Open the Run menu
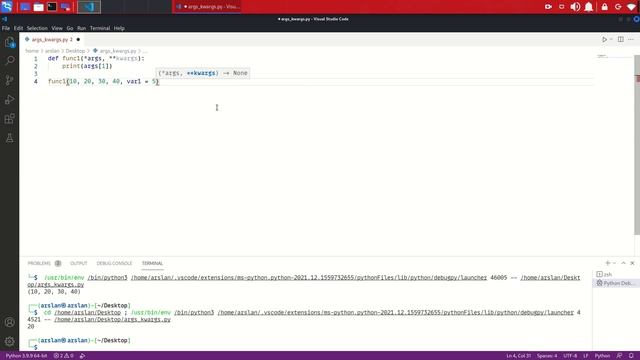Image resolution: width=640 pixels, height=360 pixels. (81, 28)
